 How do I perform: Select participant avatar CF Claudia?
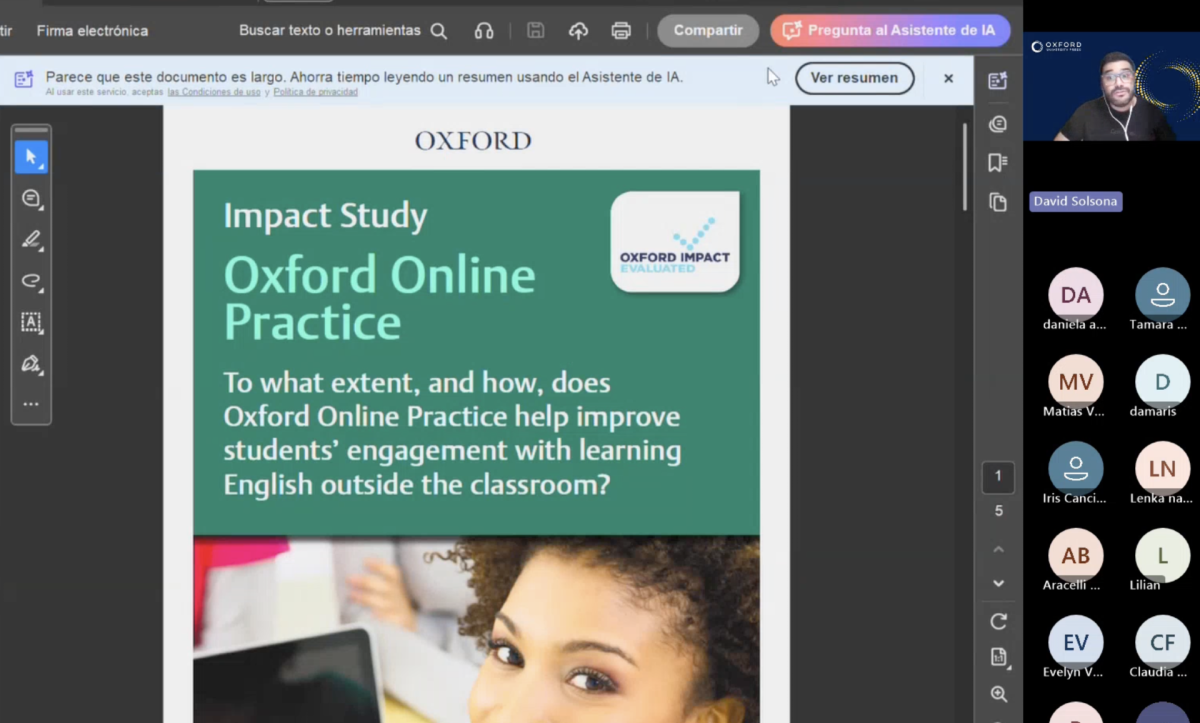click(x=1163, y=643)
